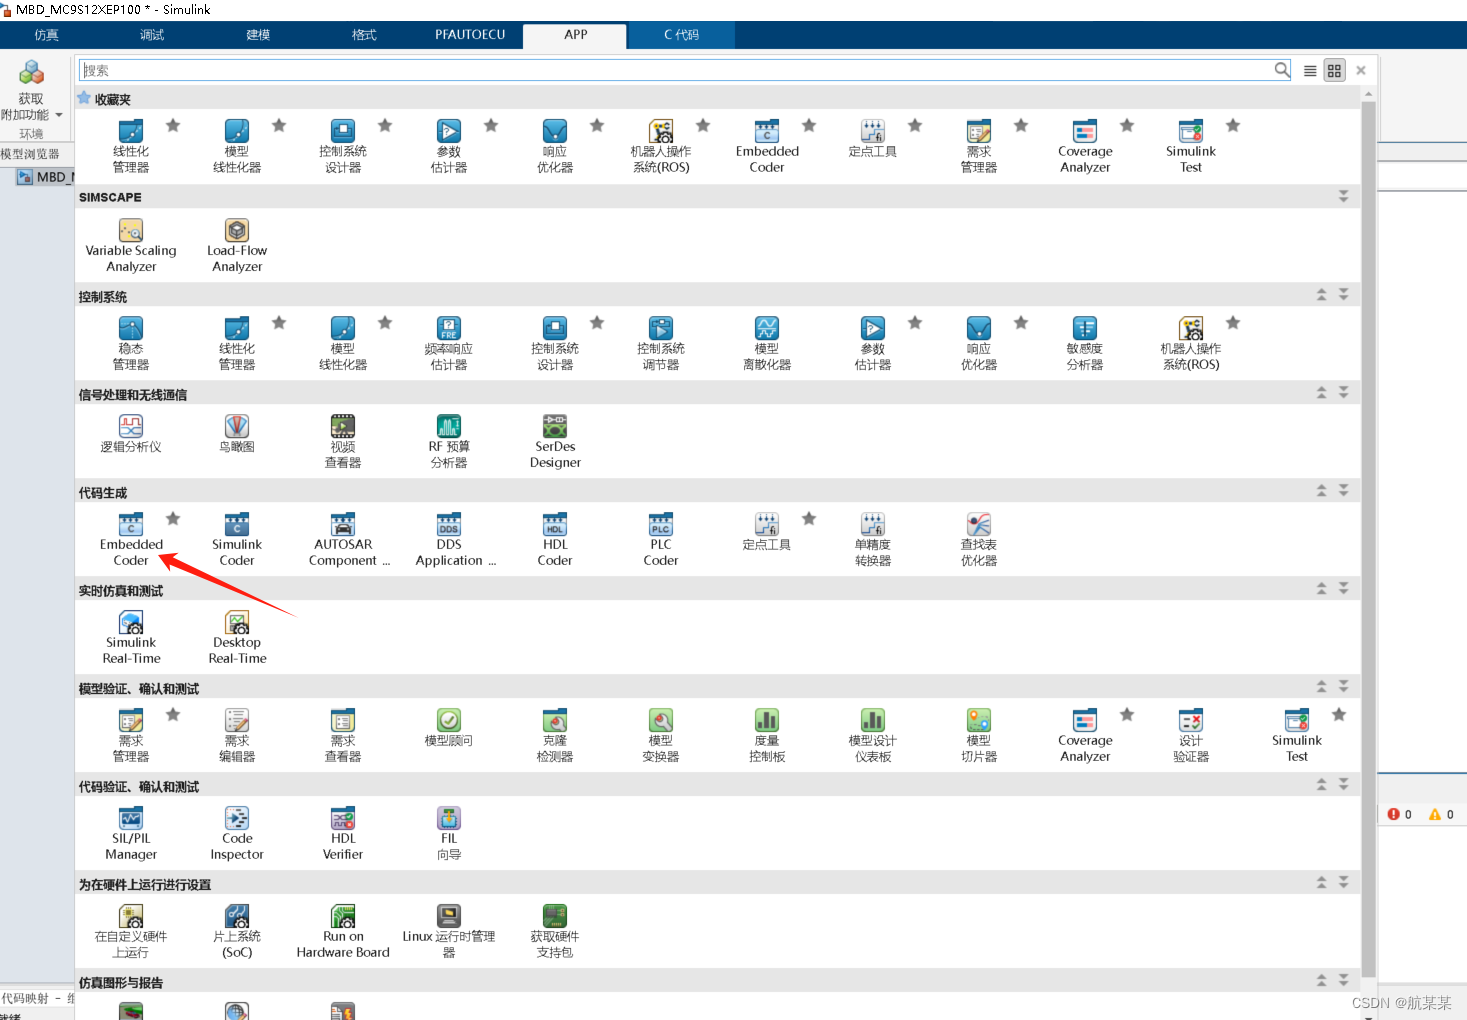Open 片上系统 (SoC) app
The width and height of the screenshot is (1467, 1020).
237,931
